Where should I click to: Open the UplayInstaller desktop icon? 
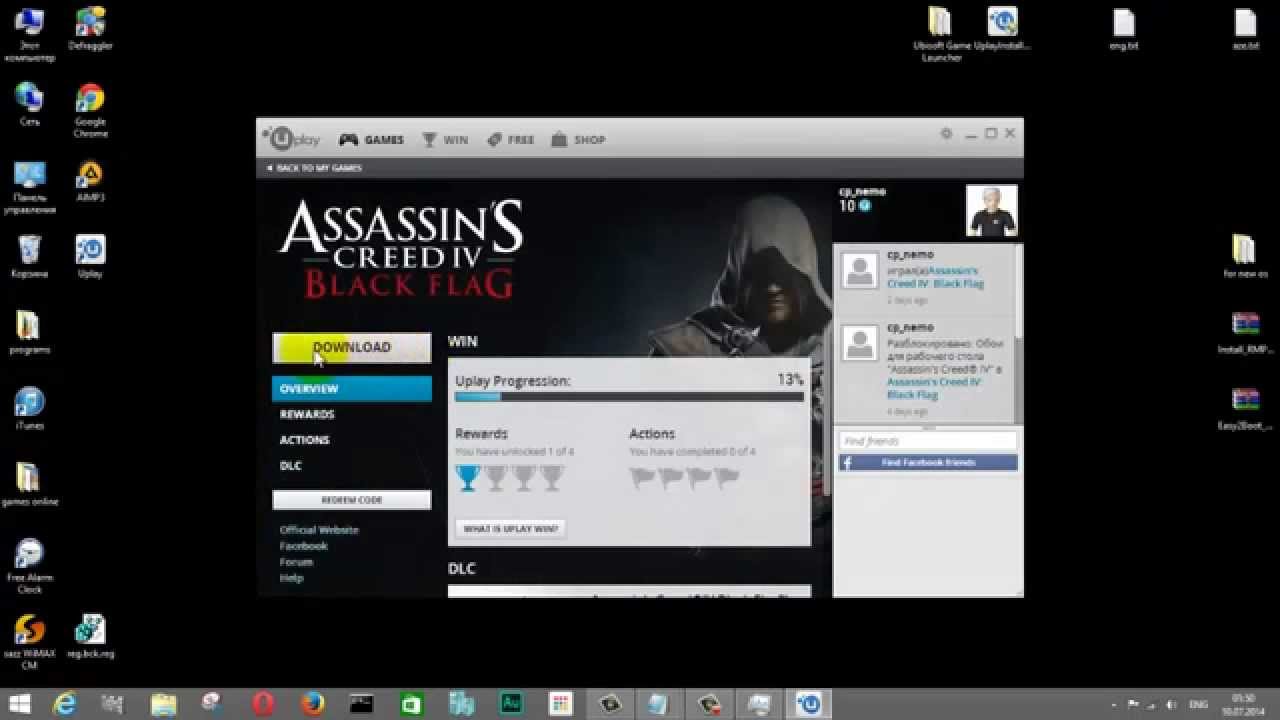pos(1002,29)
